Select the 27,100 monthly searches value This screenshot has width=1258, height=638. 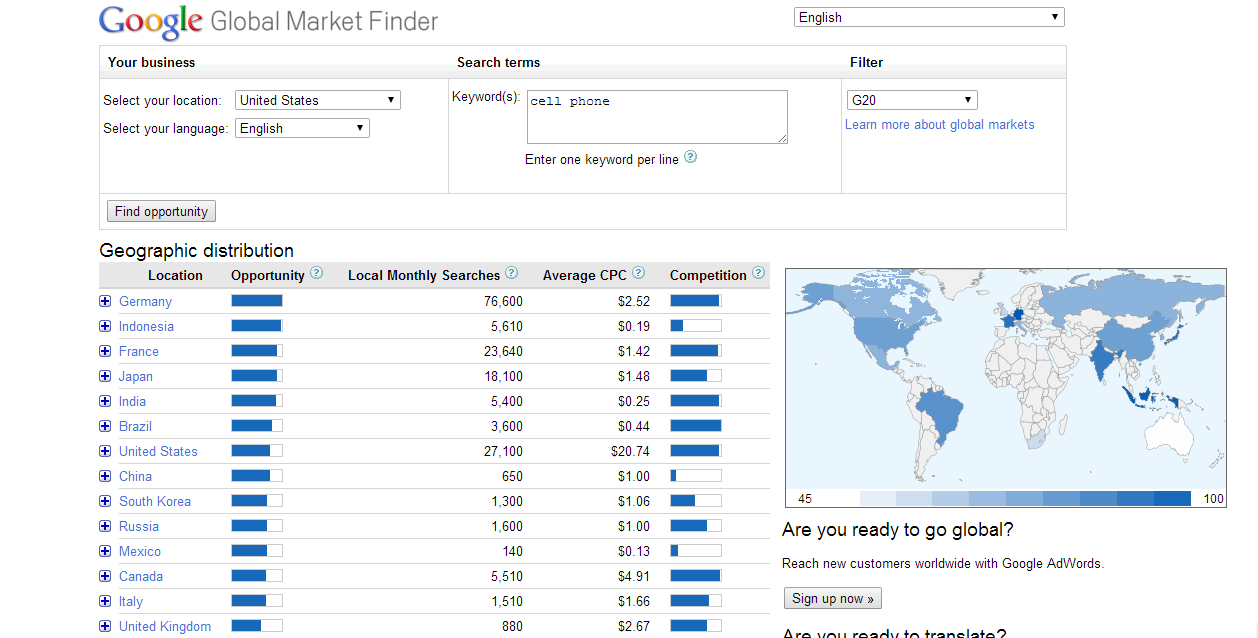point(503,451)
